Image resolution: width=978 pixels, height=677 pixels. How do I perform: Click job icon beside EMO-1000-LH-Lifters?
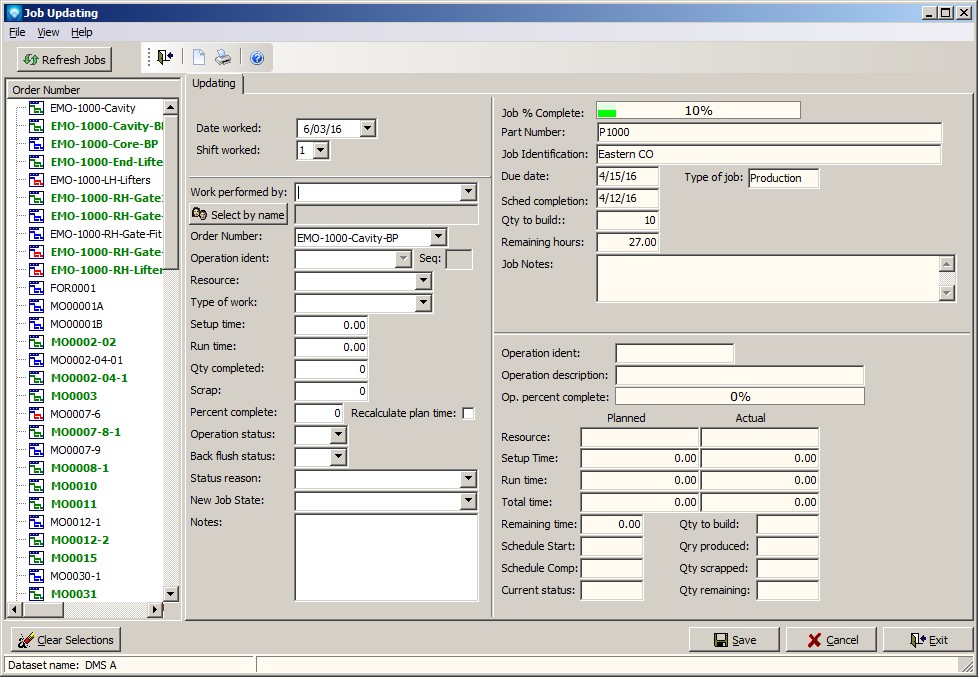37,180
